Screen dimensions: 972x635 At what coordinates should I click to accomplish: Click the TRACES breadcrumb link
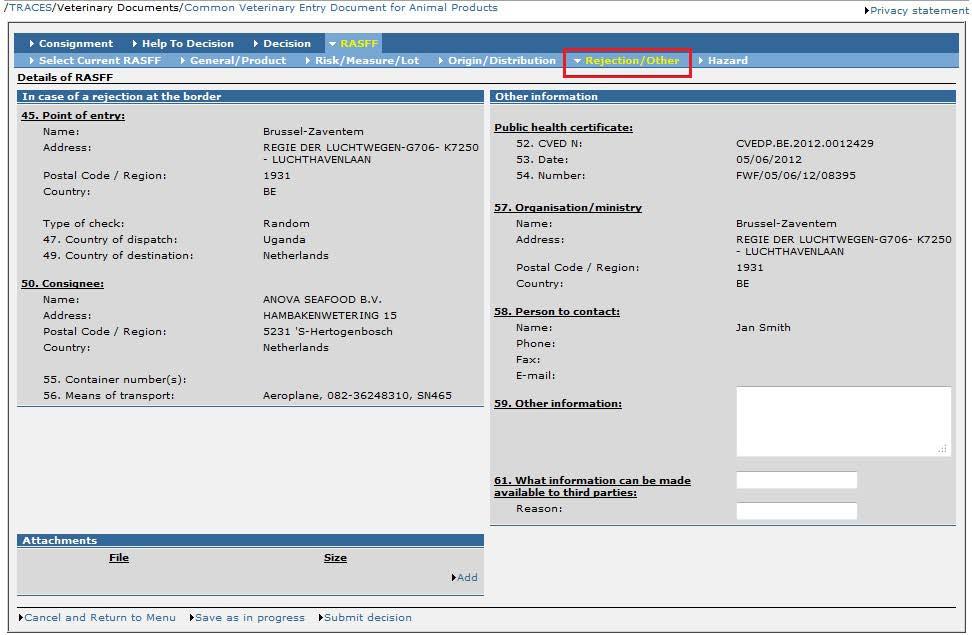click(x=29, y=7)
